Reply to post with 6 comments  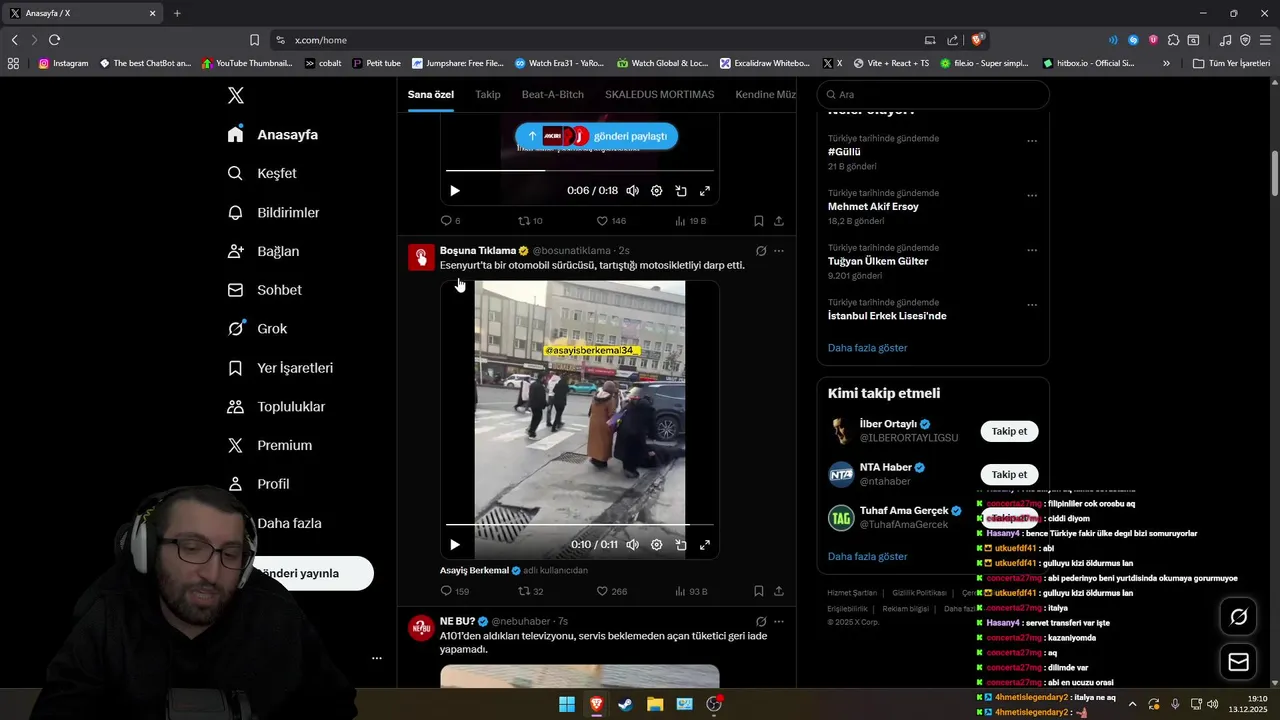450,220
